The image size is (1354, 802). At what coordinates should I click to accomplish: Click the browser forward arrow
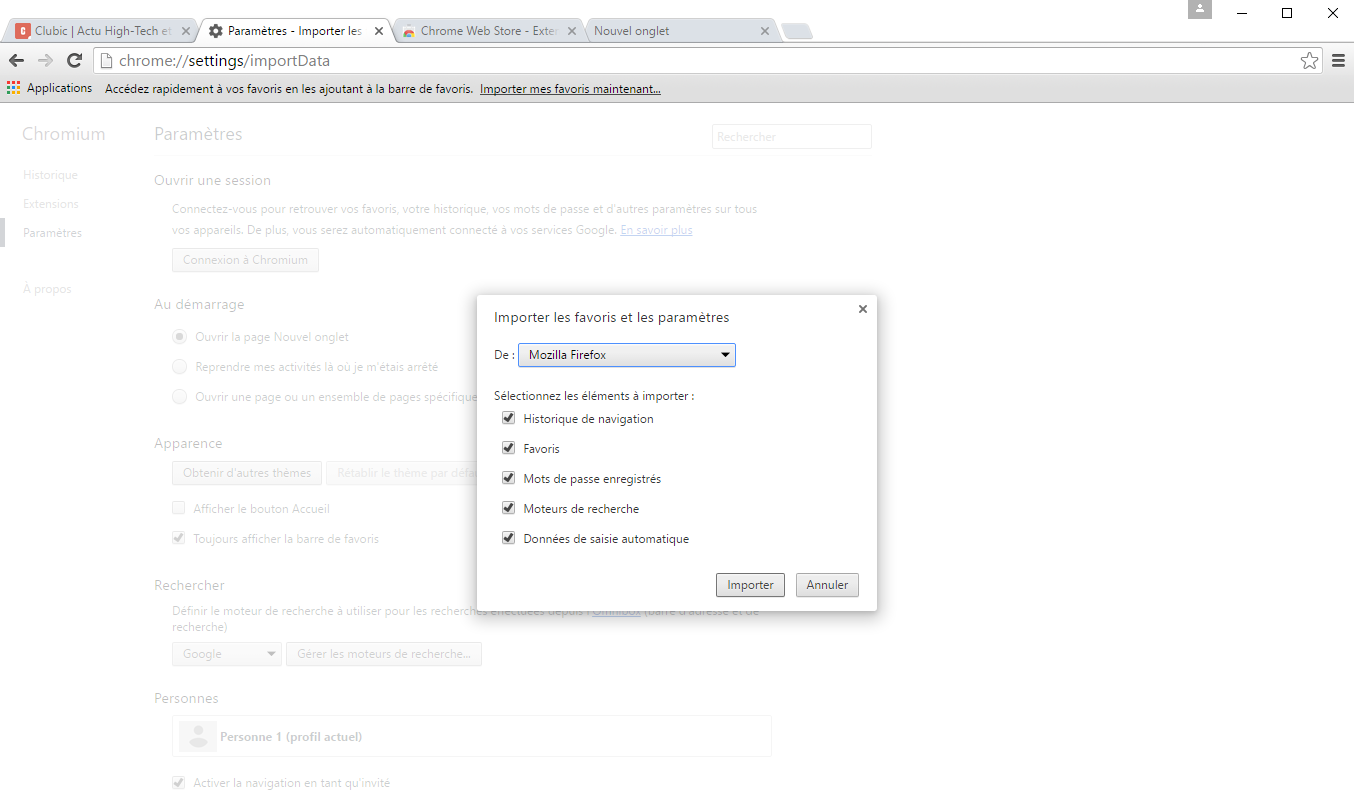tap(45, 61)
